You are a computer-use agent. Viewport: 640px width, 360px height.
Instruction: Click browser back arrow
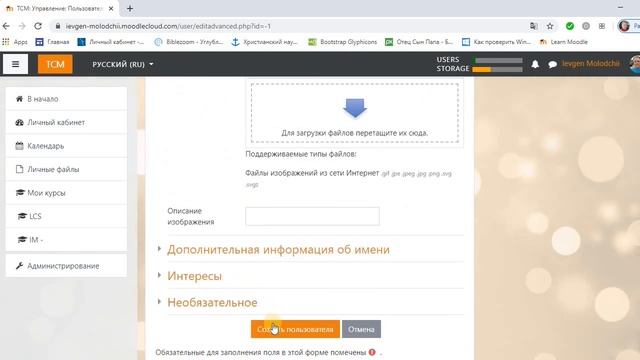[x=6, y=26]
